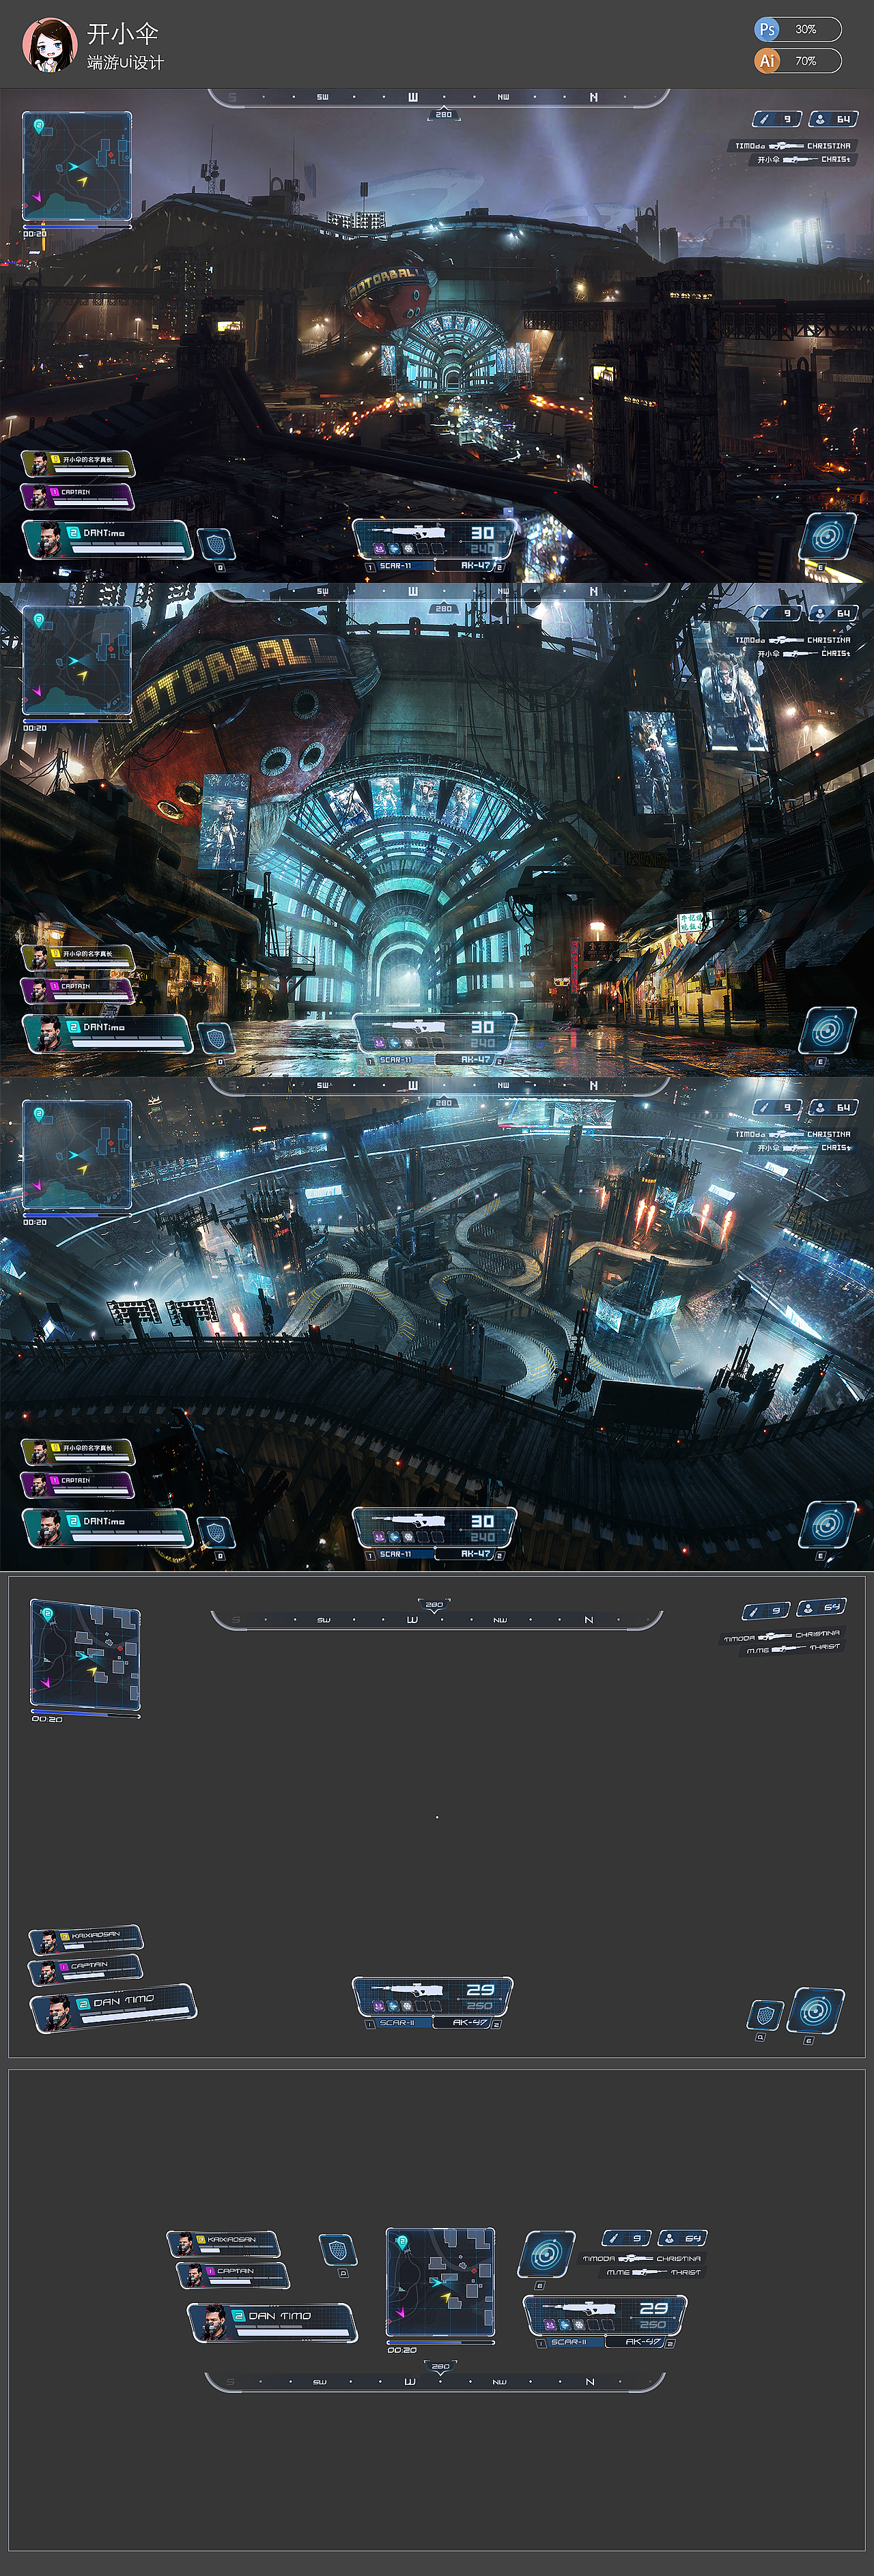Click compass SW marker in grouped components panel
Viewport: 874px width, 2576px height.
(x=320, y=2382)
